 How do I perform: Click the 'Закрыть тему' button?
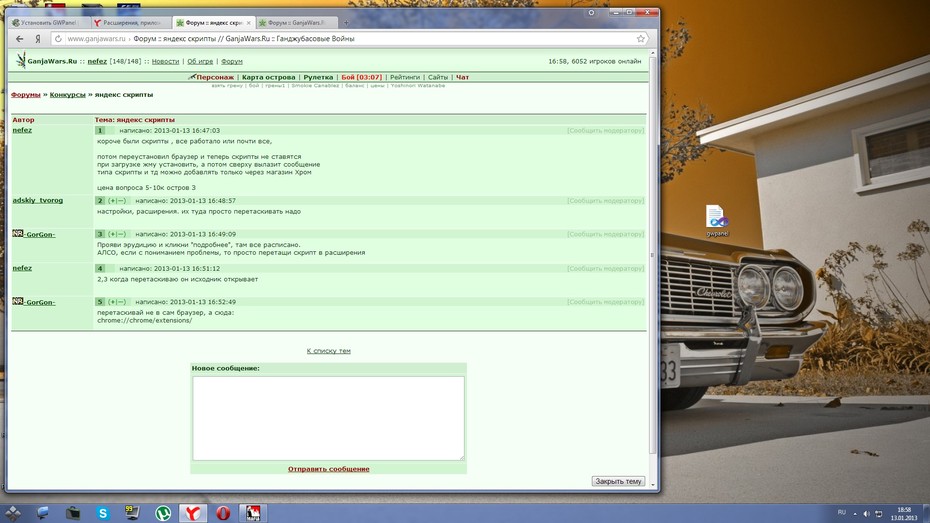coord(618,481)
